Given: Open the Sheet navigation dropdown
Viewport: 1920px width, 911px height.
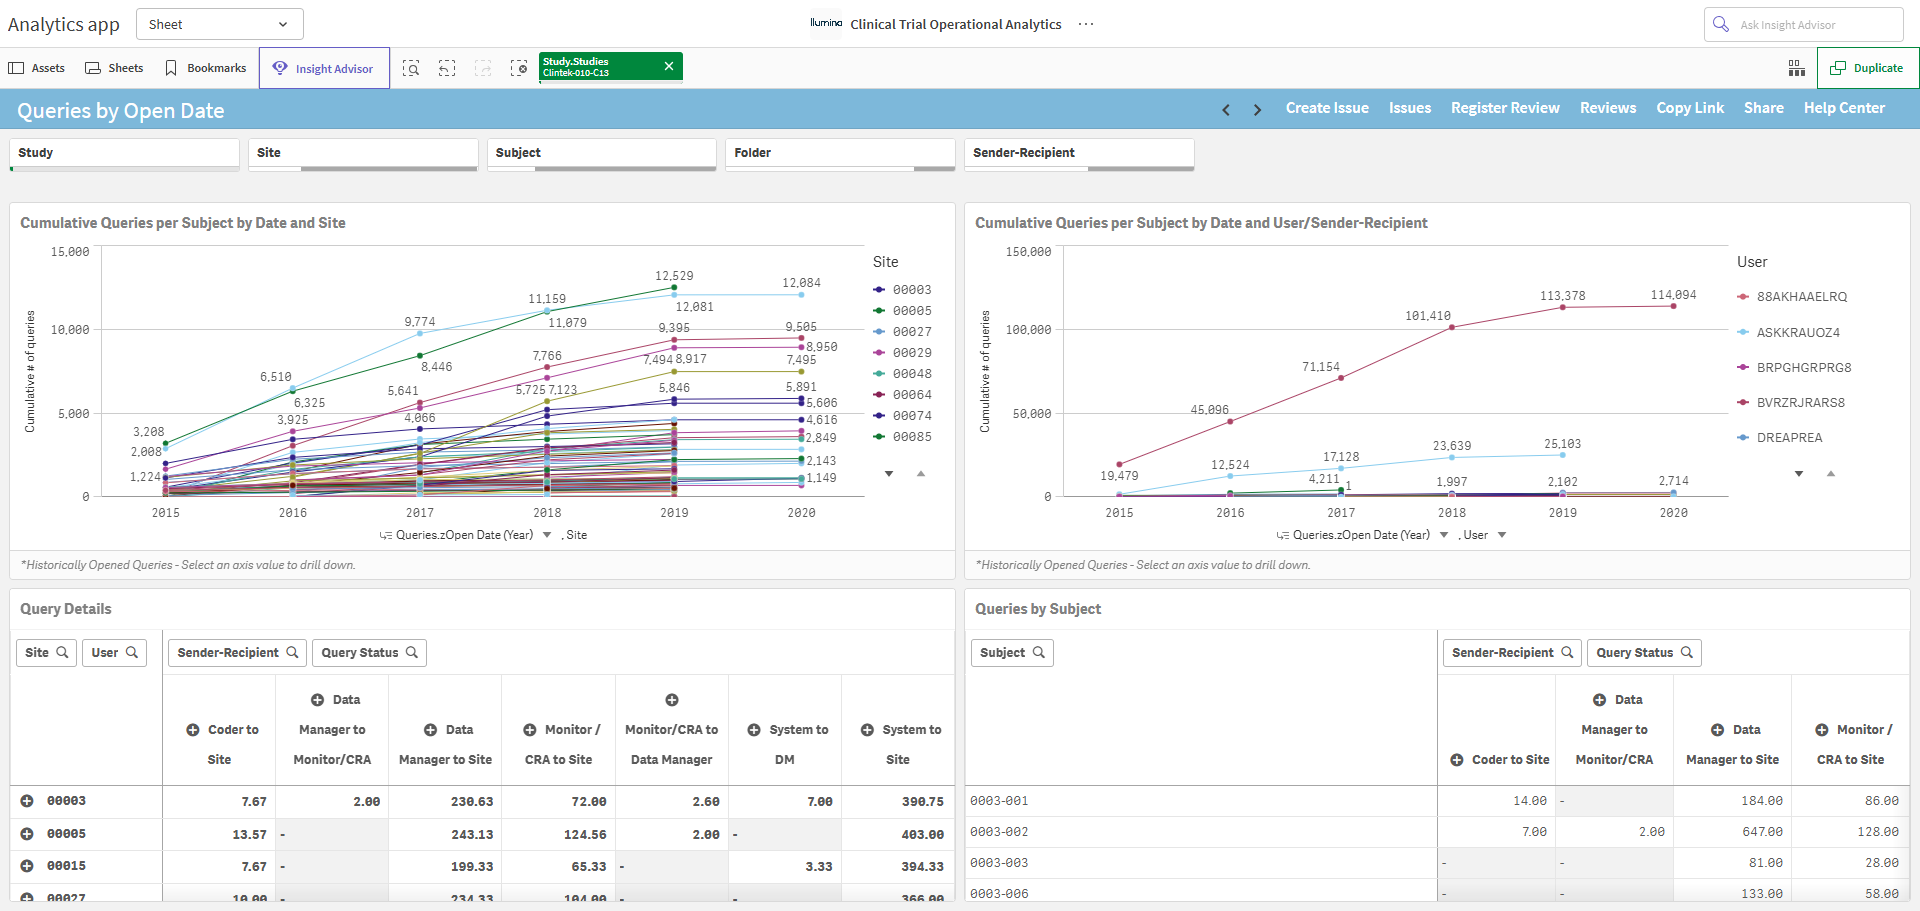Looking at the screenshot, I should tap(219, 24).
